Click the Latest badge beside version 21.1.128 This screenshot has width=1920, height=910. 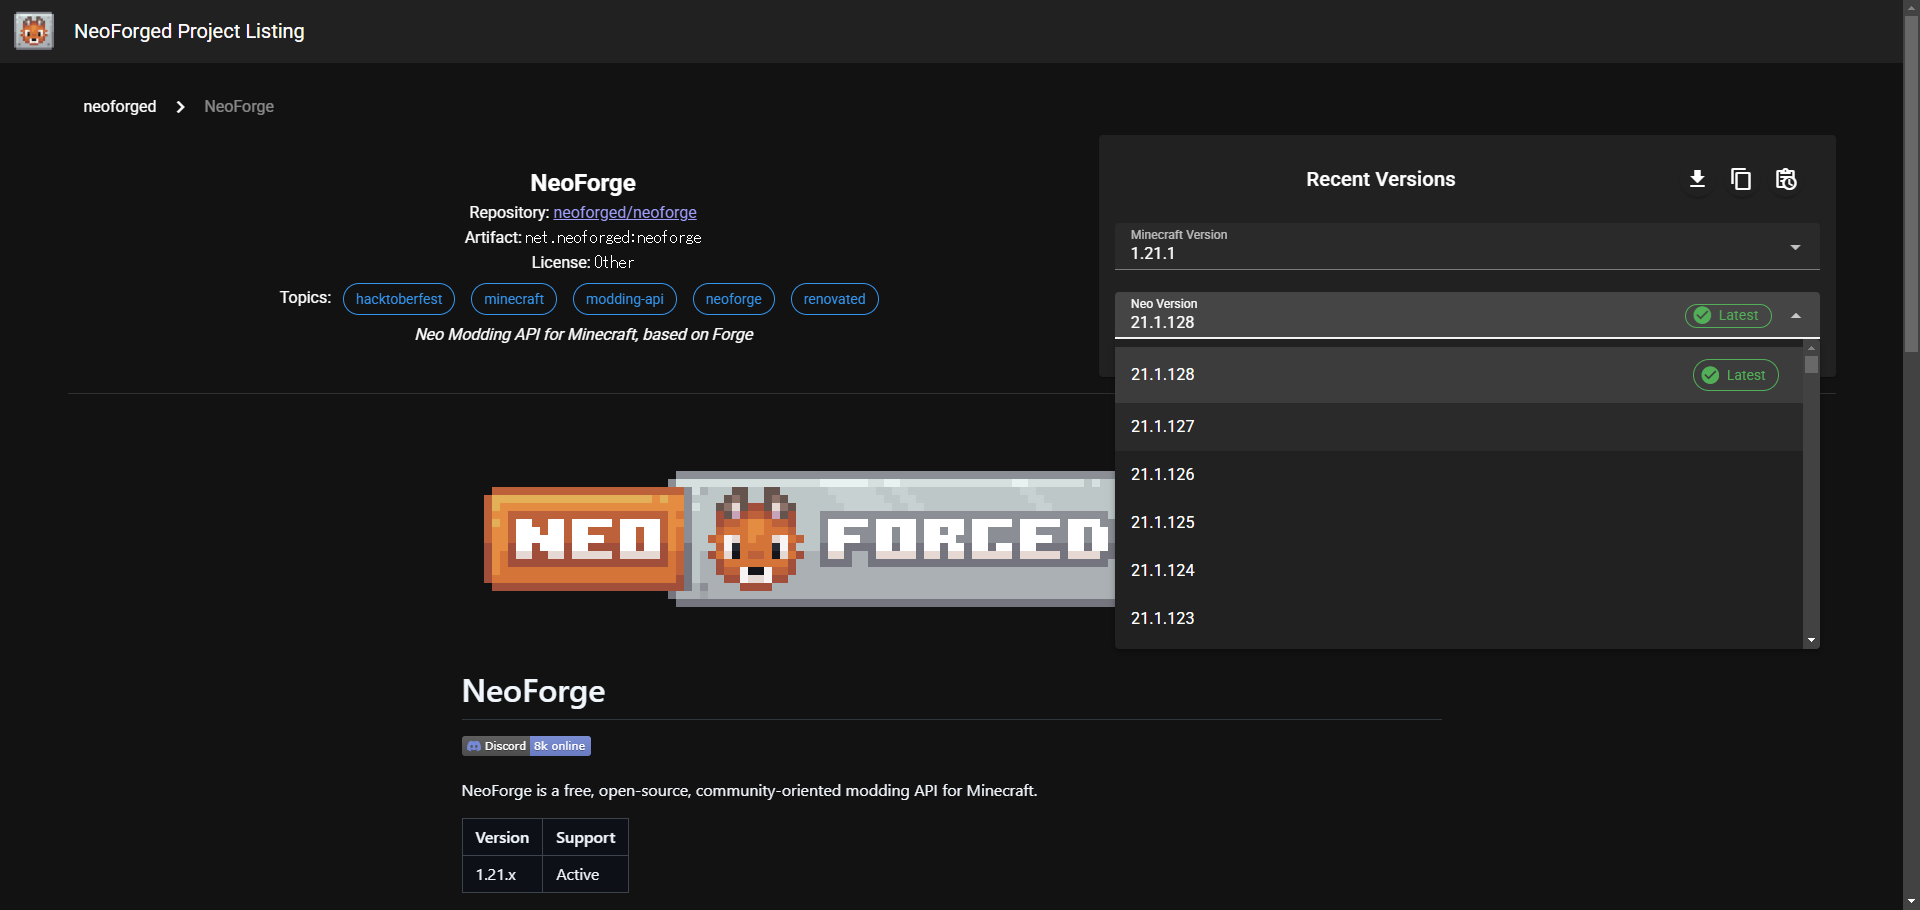coord(1735,375)
